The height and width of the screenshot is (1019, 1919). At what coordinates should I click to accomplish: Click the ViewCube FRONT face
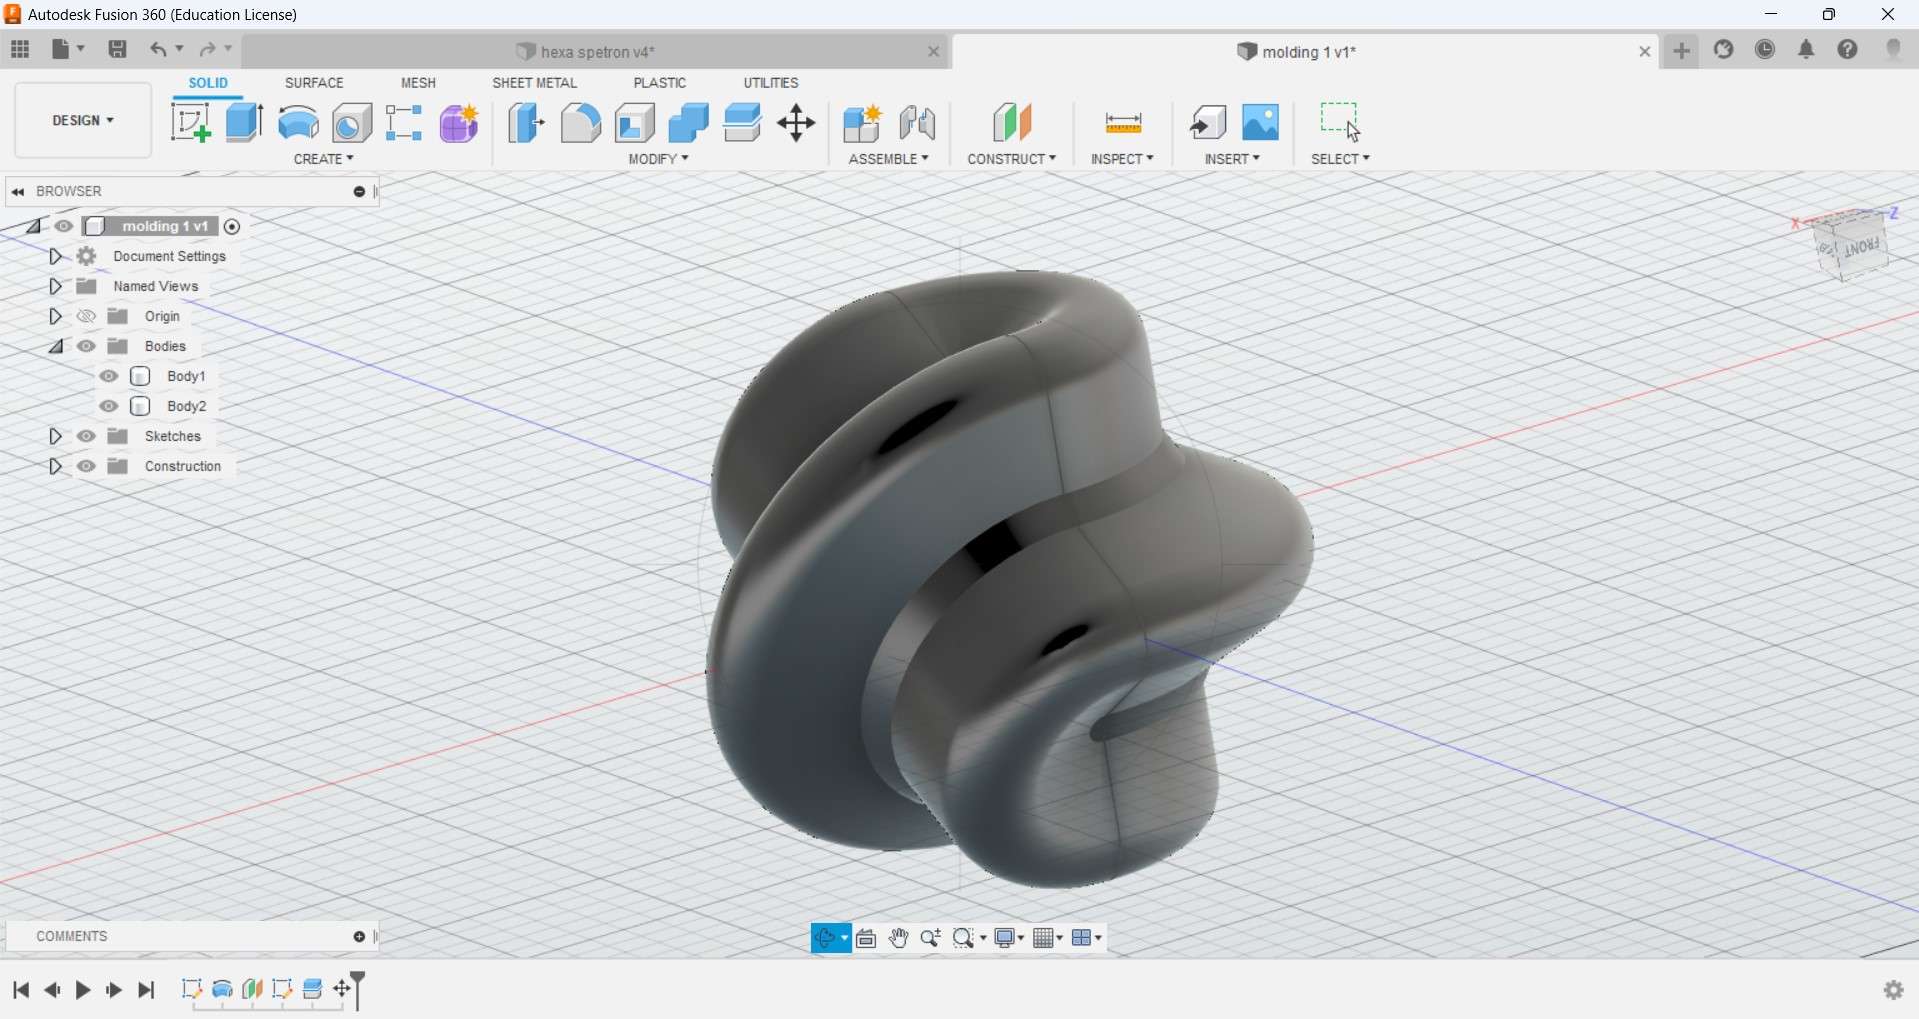click(1862, 247)
